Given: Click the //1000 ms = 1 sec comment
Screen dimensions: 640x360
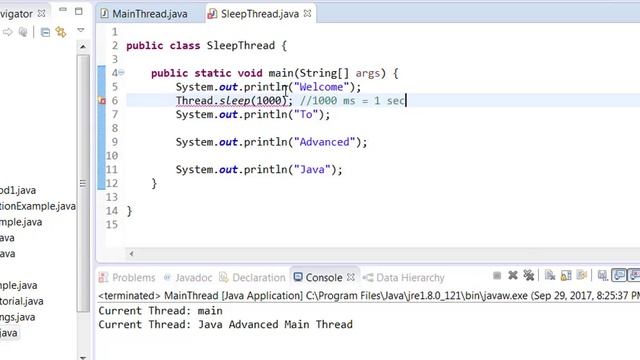Looking at the screenshot, I should click(351, 100).
